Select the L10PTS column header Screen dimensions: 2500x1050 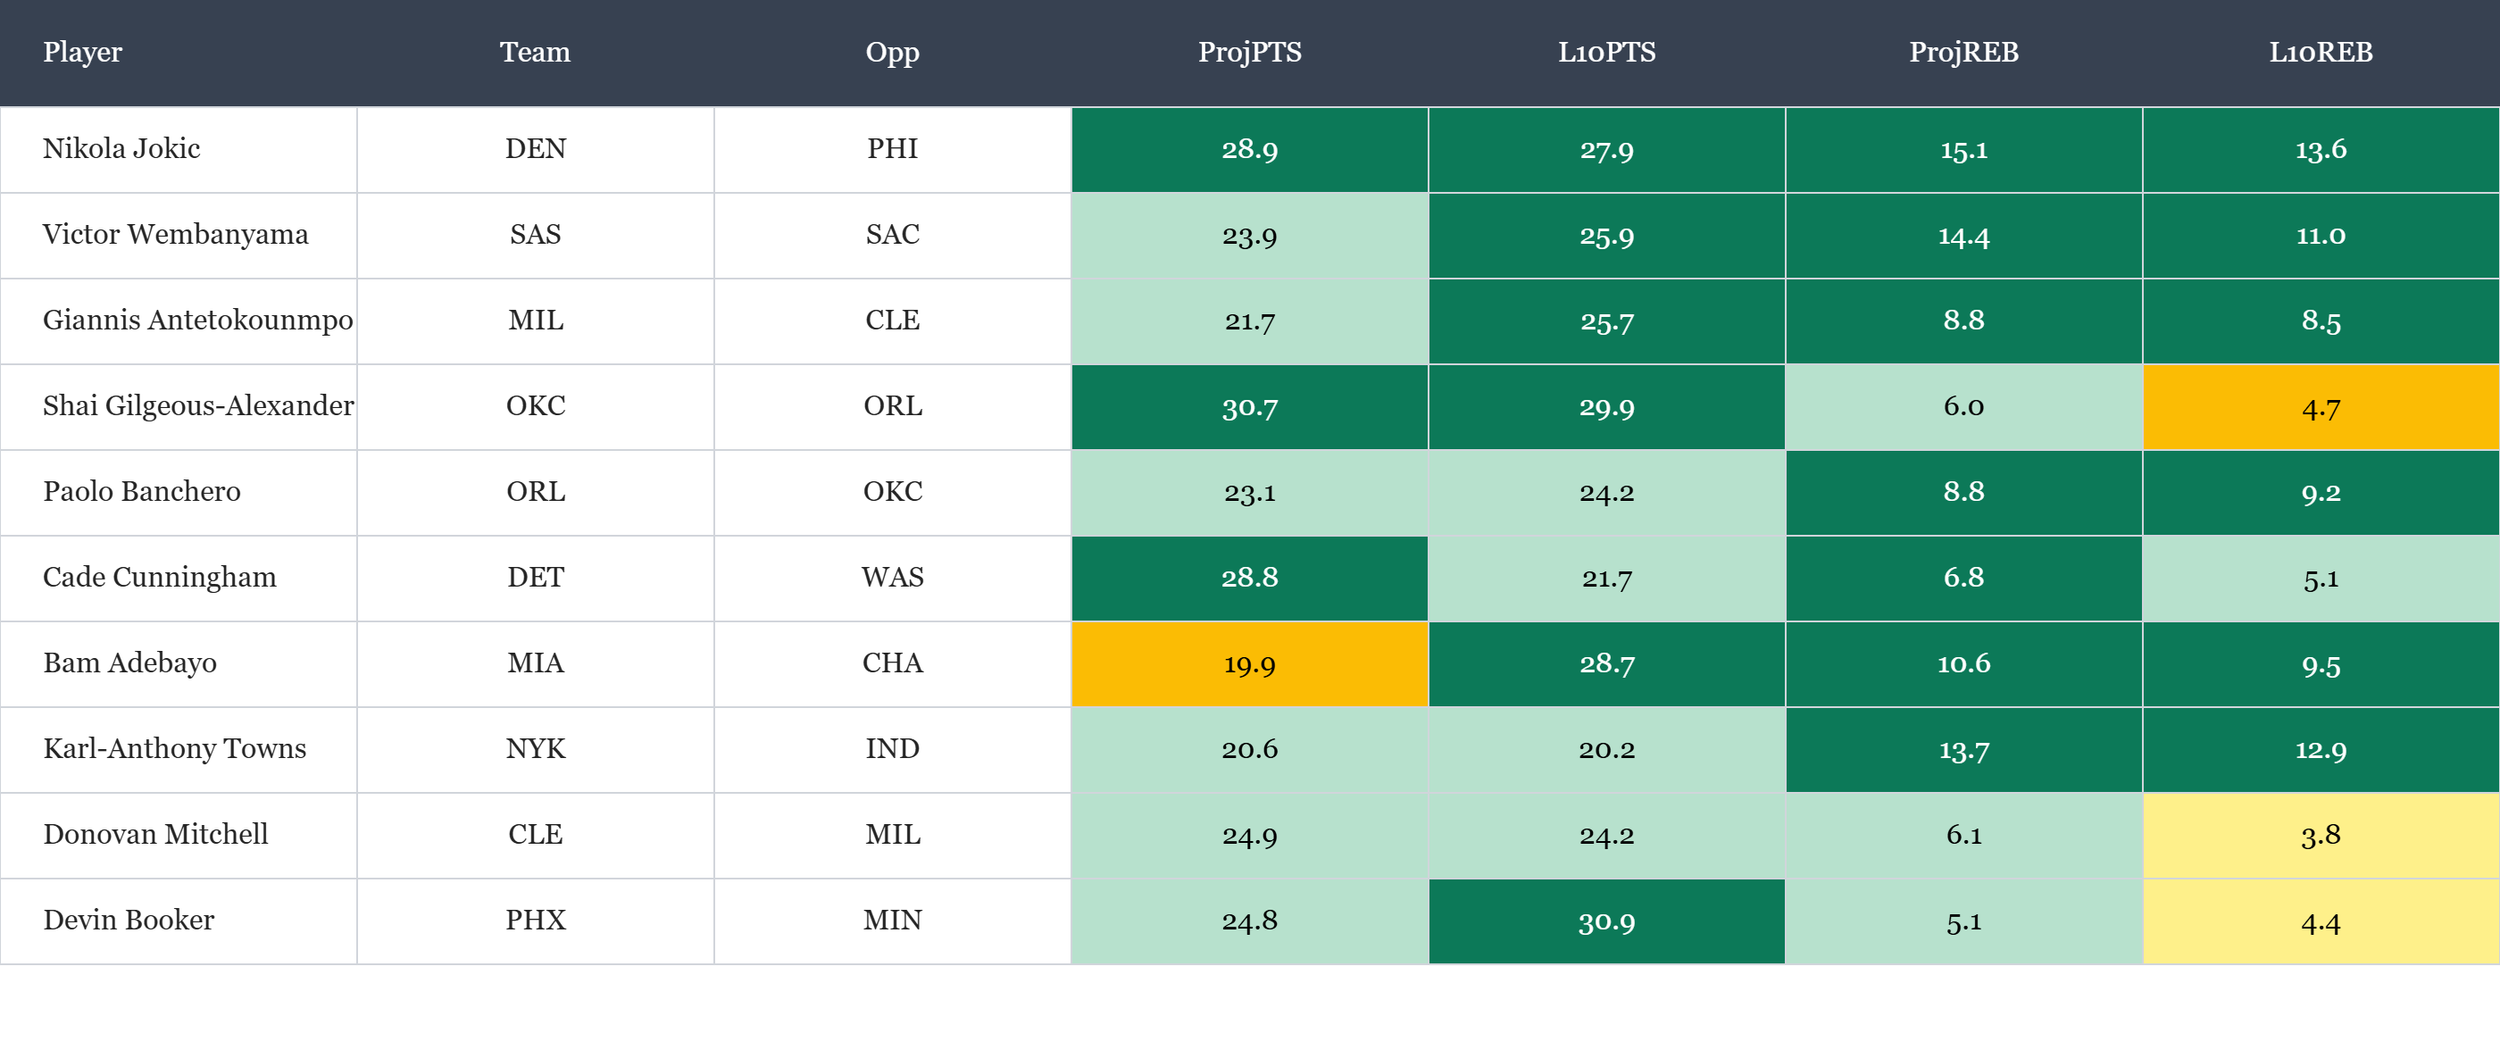pos(1606,52)
